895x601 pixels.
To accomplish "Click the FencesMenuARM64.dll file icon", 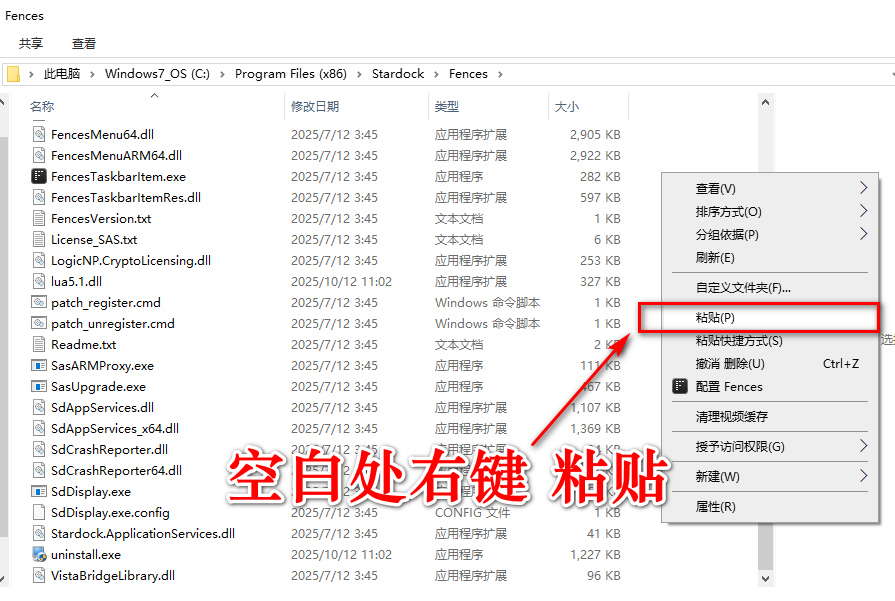I will [38, 156].
